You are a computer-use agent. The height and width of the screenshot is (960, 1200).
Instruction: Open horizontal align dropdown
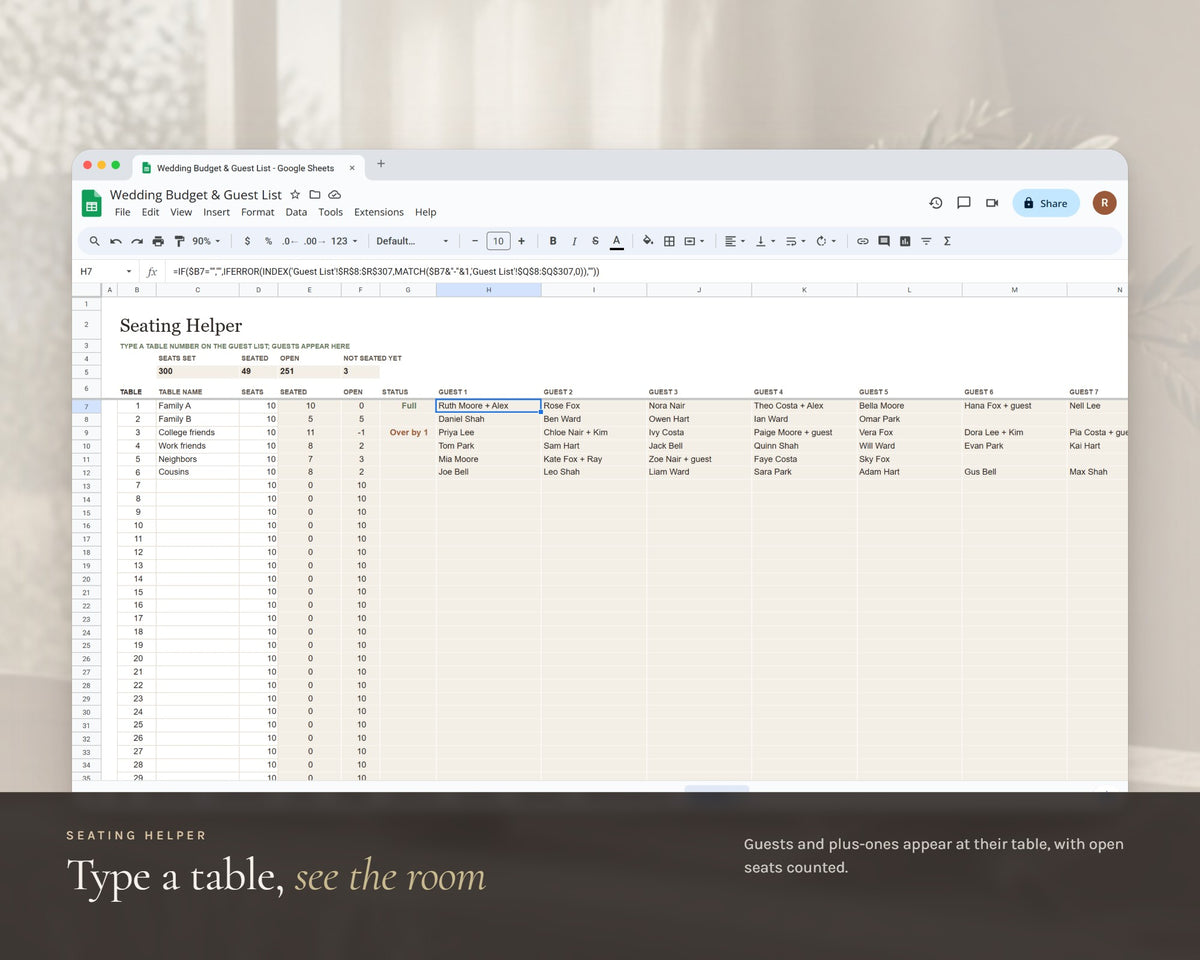pyautogui.click(x=734, y=241)
